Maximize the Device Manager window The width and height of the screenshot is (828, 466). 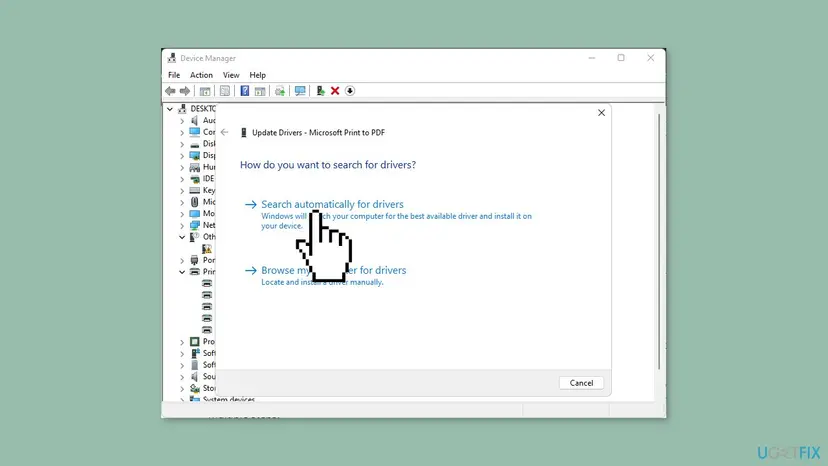click(621, 58)
